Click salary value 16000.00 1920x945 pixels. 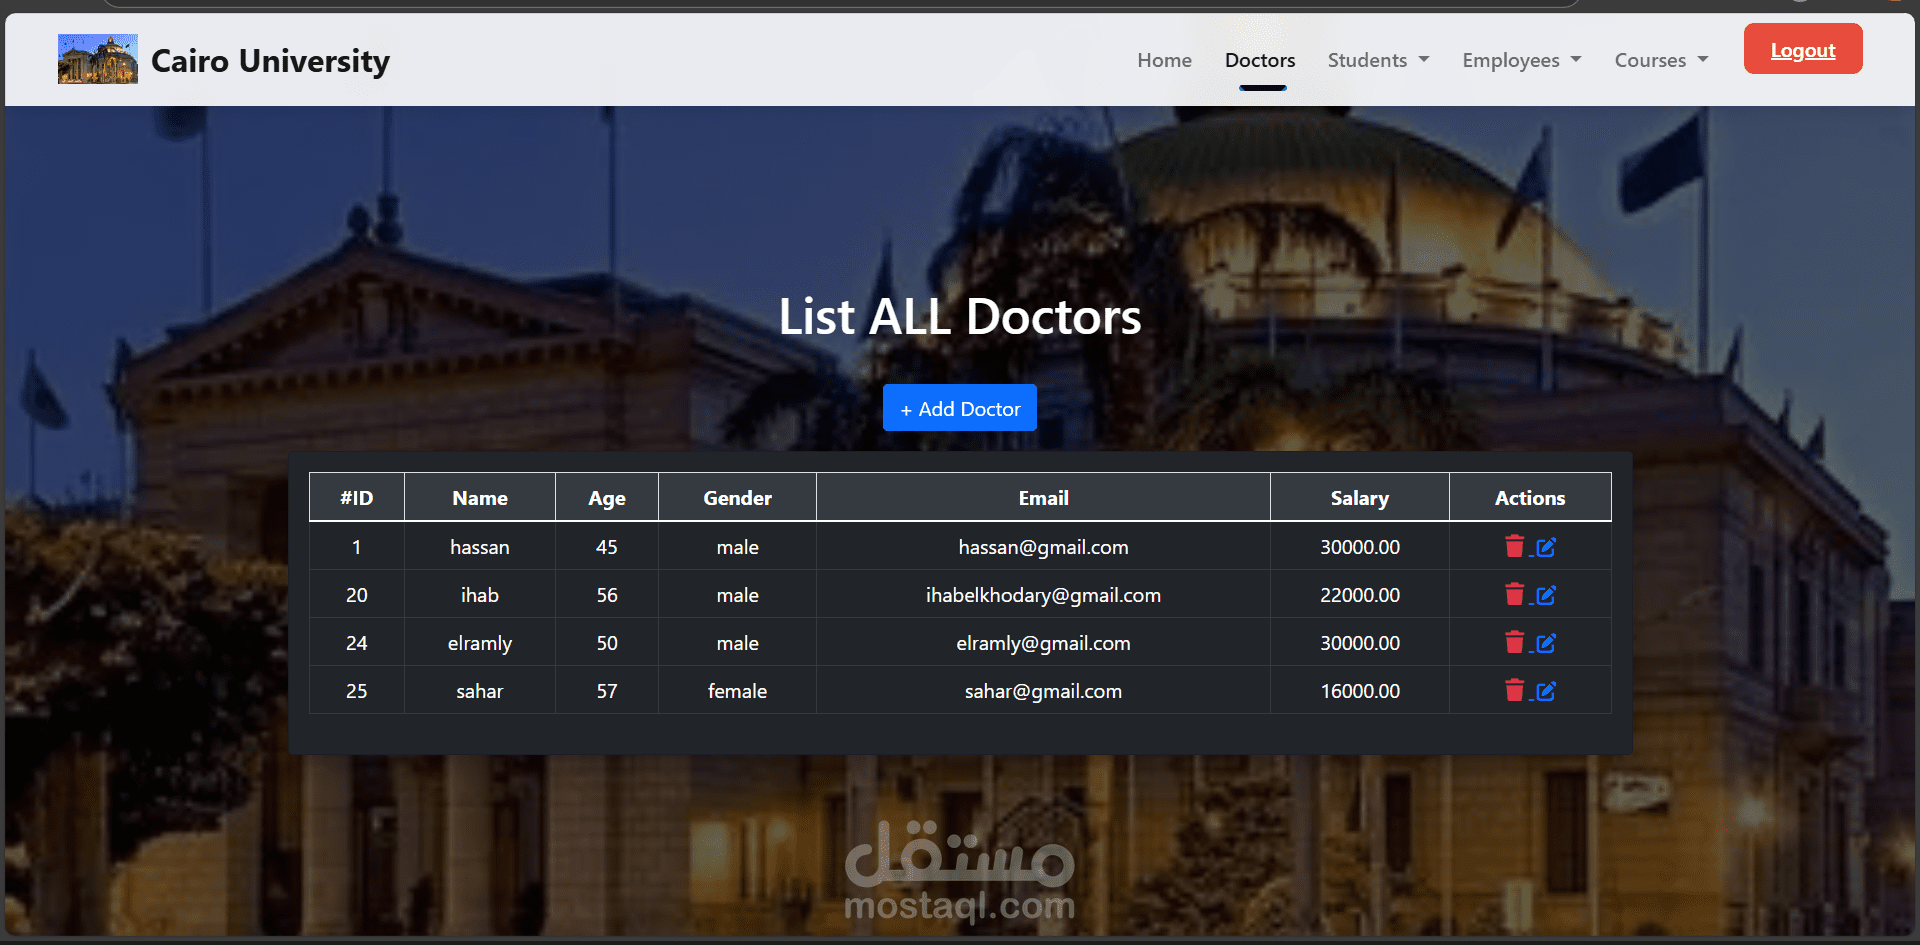(1360, 691)
